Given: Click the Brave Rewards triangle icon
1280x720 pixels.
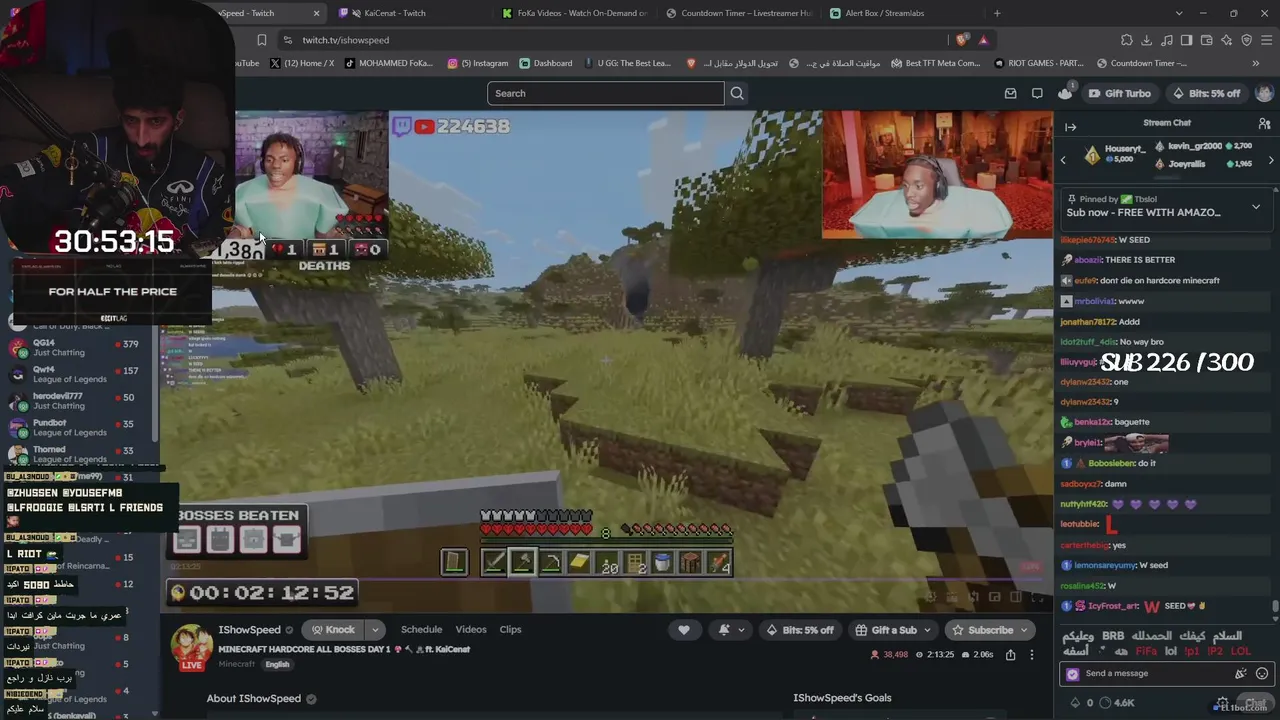Looking at the screenshot, I should [984, 40].
